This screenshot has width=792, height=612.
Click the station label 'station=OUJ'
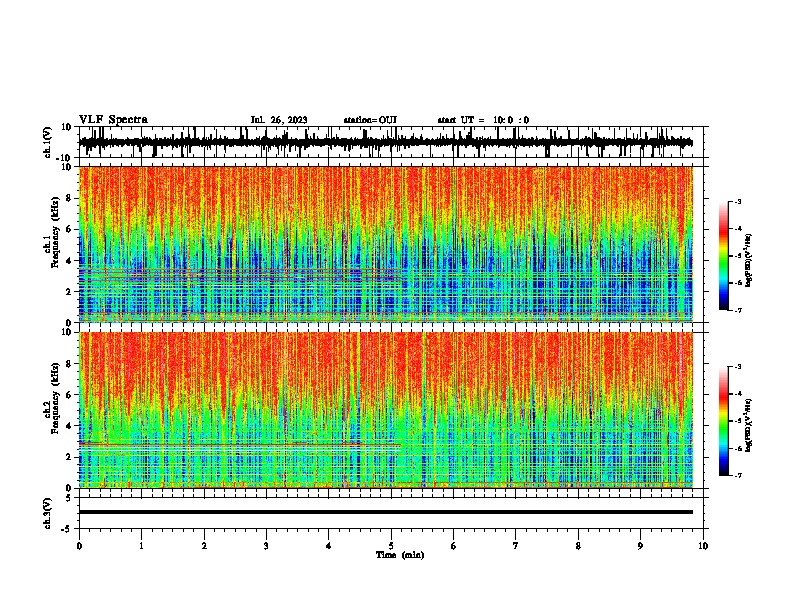pyautogui.click(x=370, y=120)
